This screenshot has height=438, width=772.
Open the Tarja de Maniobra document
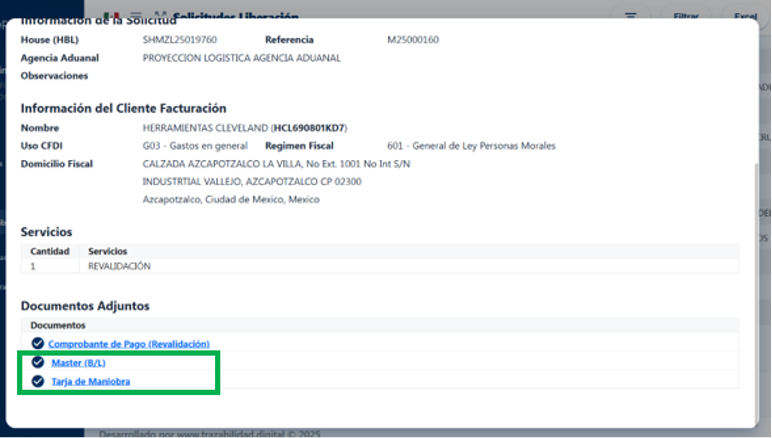pos(90,382)
